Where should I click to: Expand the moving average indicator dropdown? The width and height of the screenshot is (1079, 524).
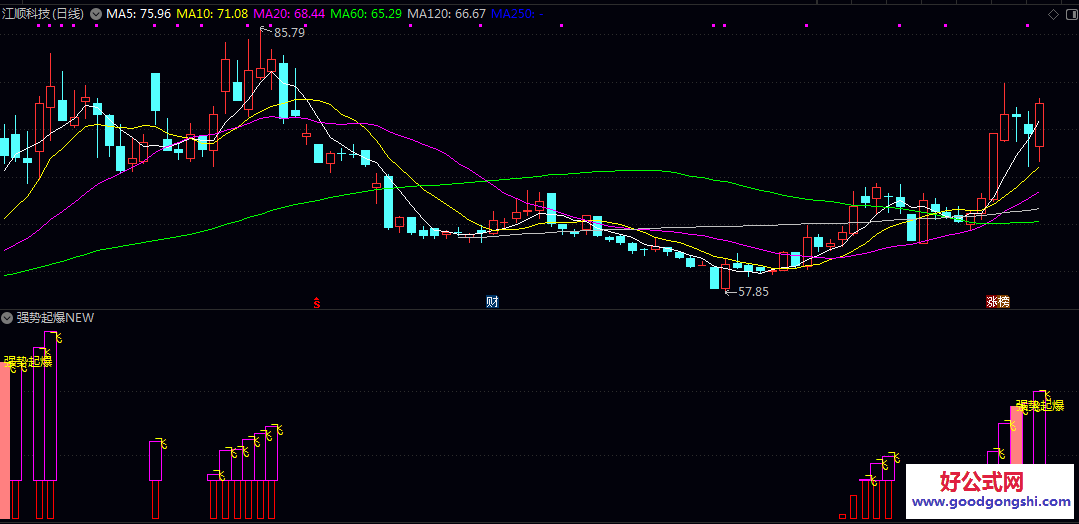click(x=96, y=14)
